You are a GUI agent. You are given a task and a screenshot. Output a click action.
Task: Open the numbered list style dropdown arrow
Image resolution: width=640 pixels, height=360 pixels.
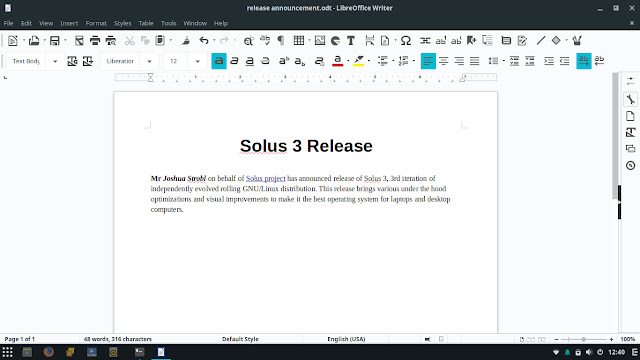click(414, 61)
